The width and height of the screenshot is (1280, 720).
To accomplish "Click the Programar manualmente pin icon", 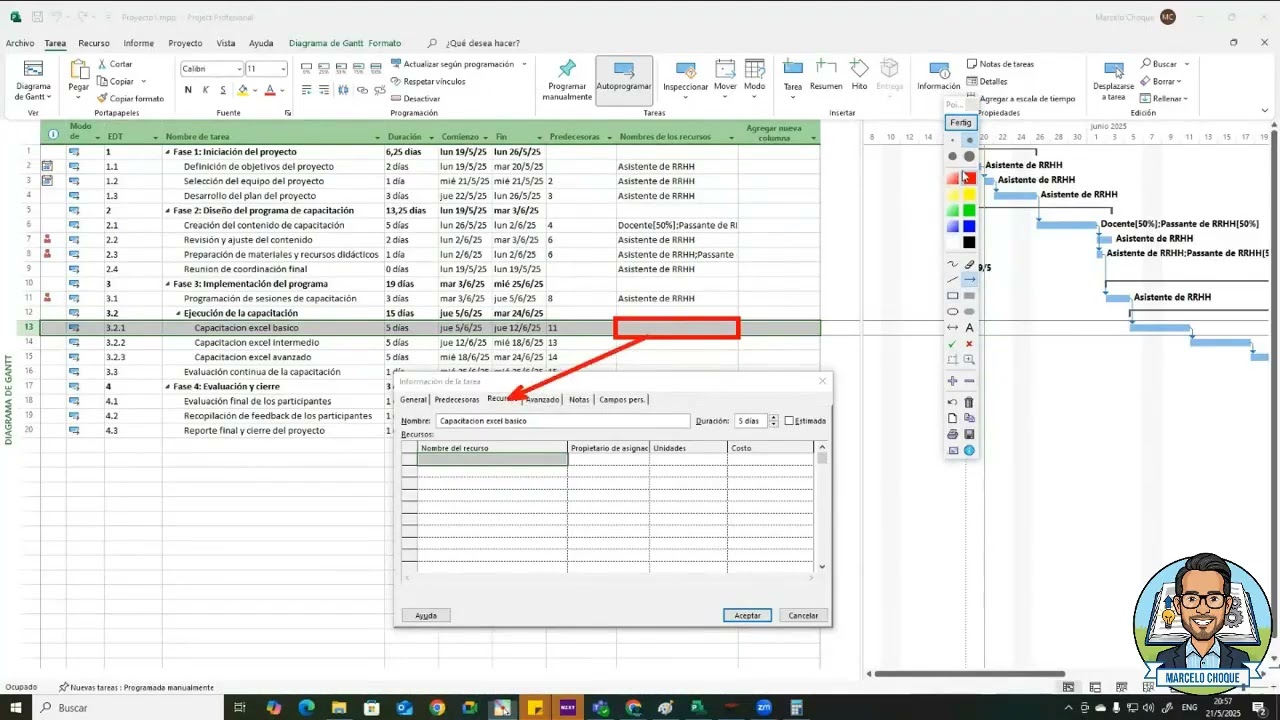I will (x=567, y=69).
